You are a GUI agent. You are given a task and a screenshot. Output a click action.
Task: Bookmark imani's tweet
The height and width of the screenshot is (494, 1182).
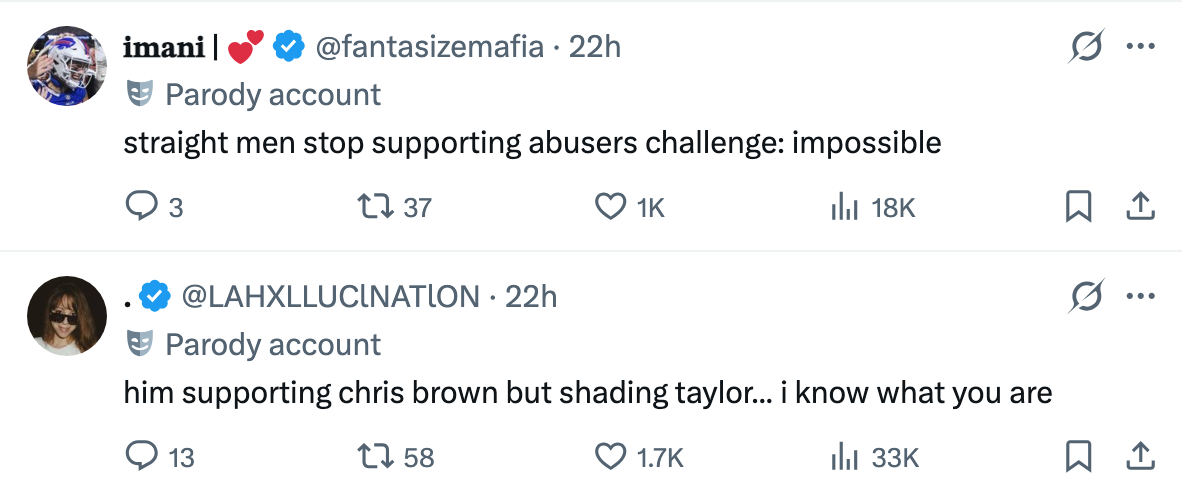(1078, 207)
